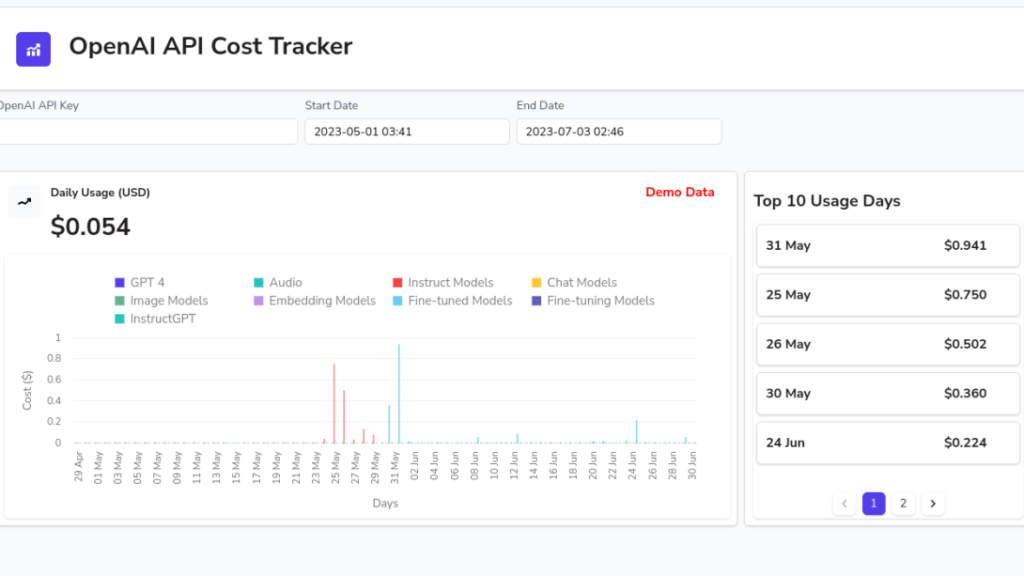Screen dimensions: 1024x576
Task: Switch to page 2 of usage days
Action: (x=903, y=504)
